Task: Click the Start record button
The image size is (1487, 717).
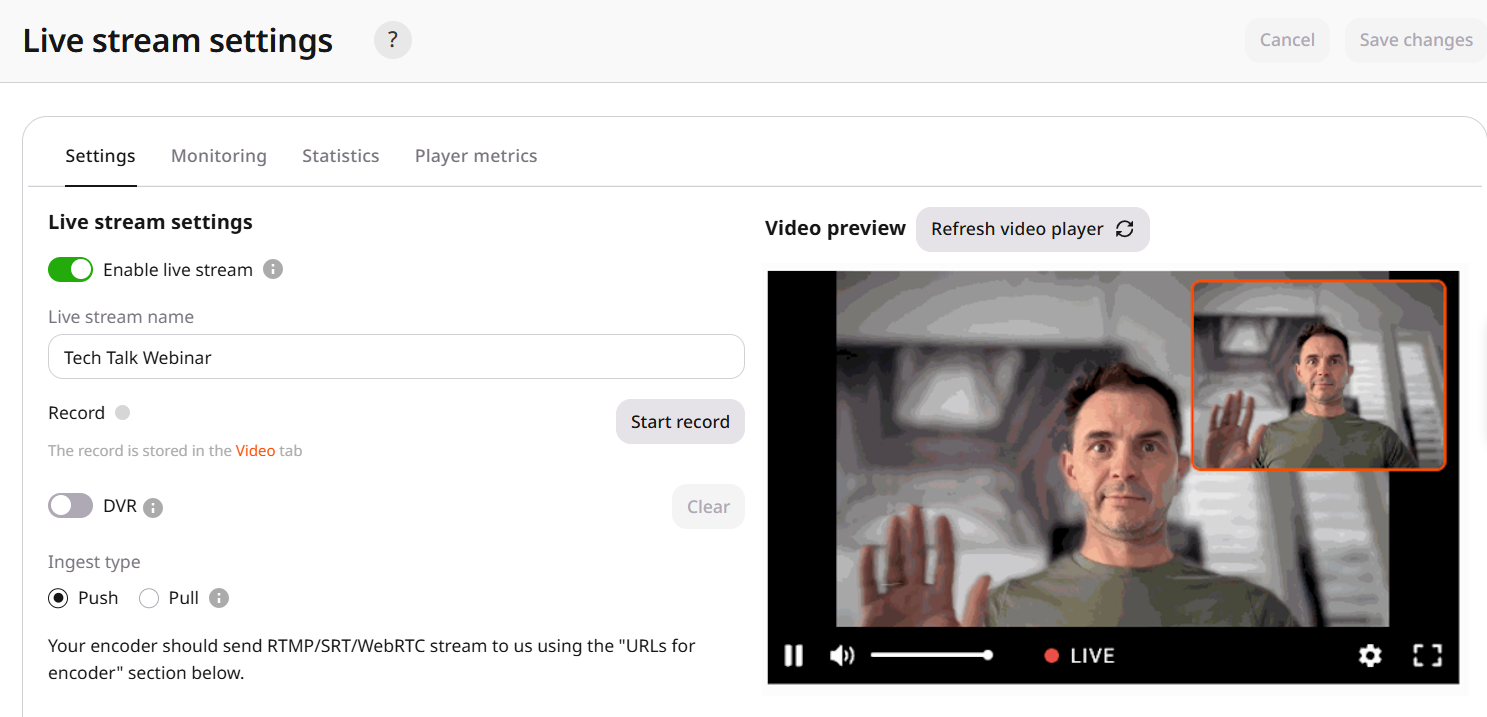Action: click(680, 422)
